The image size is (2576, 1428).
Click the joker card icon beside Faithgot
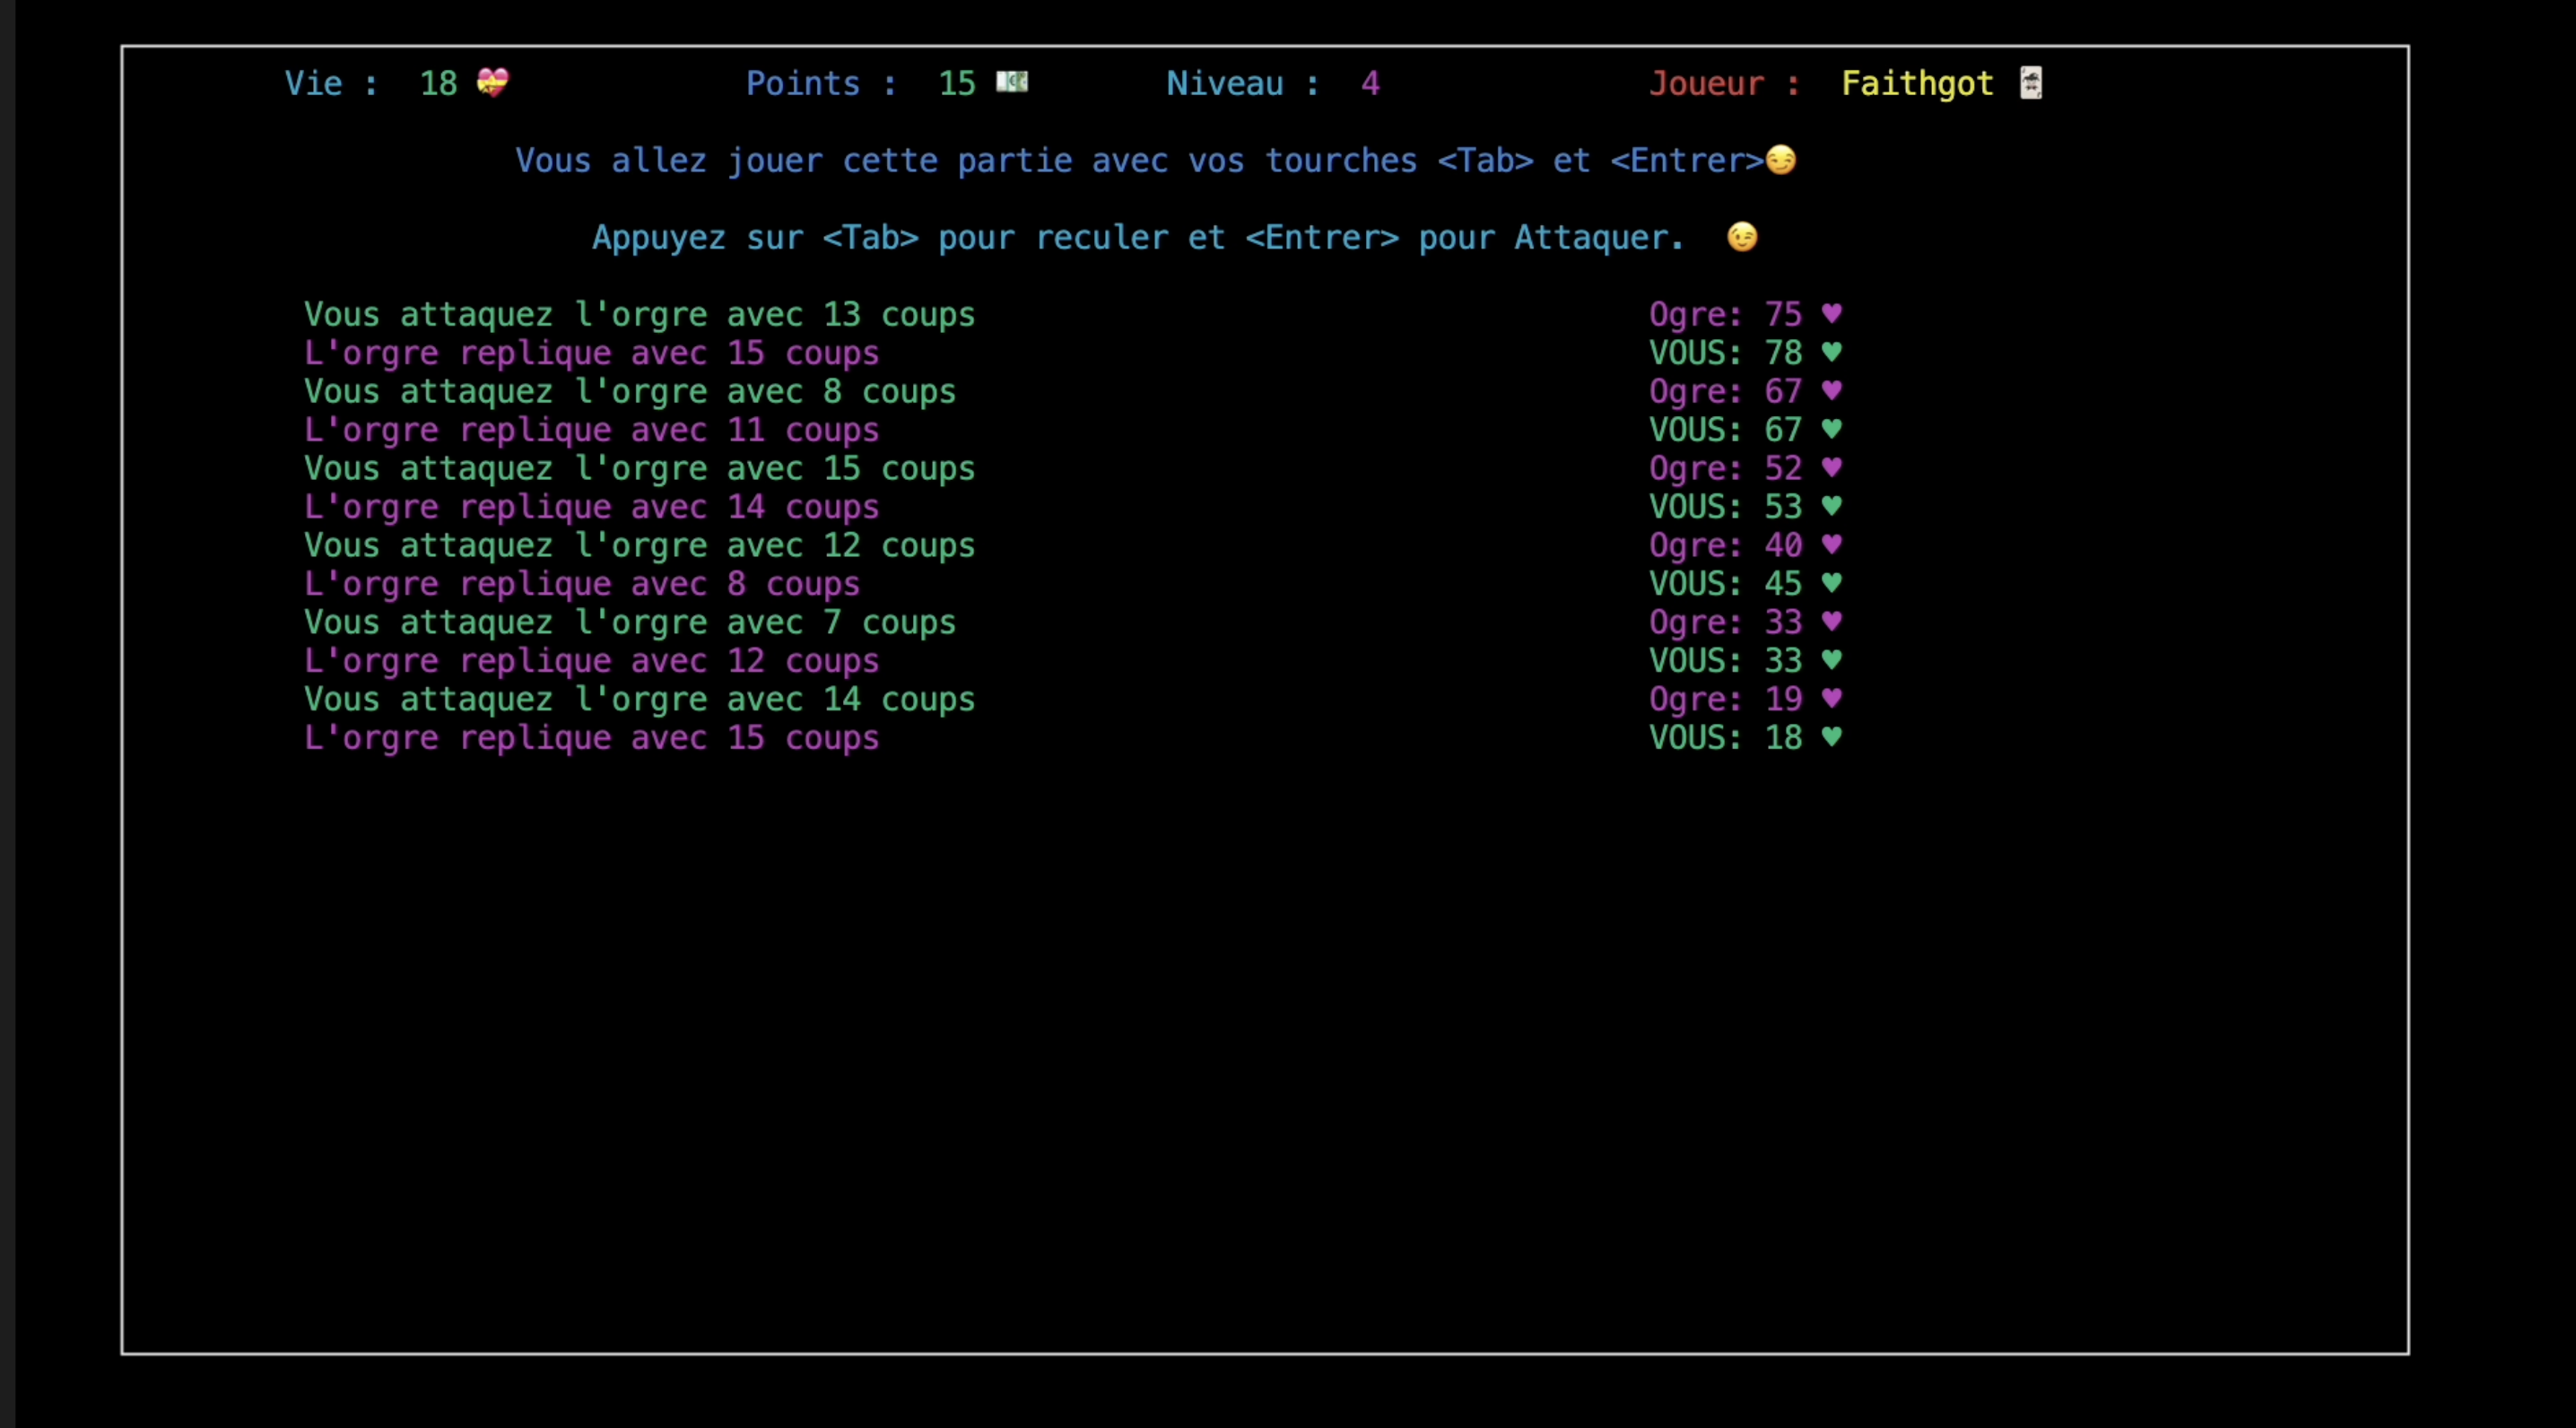[2030, 83]
